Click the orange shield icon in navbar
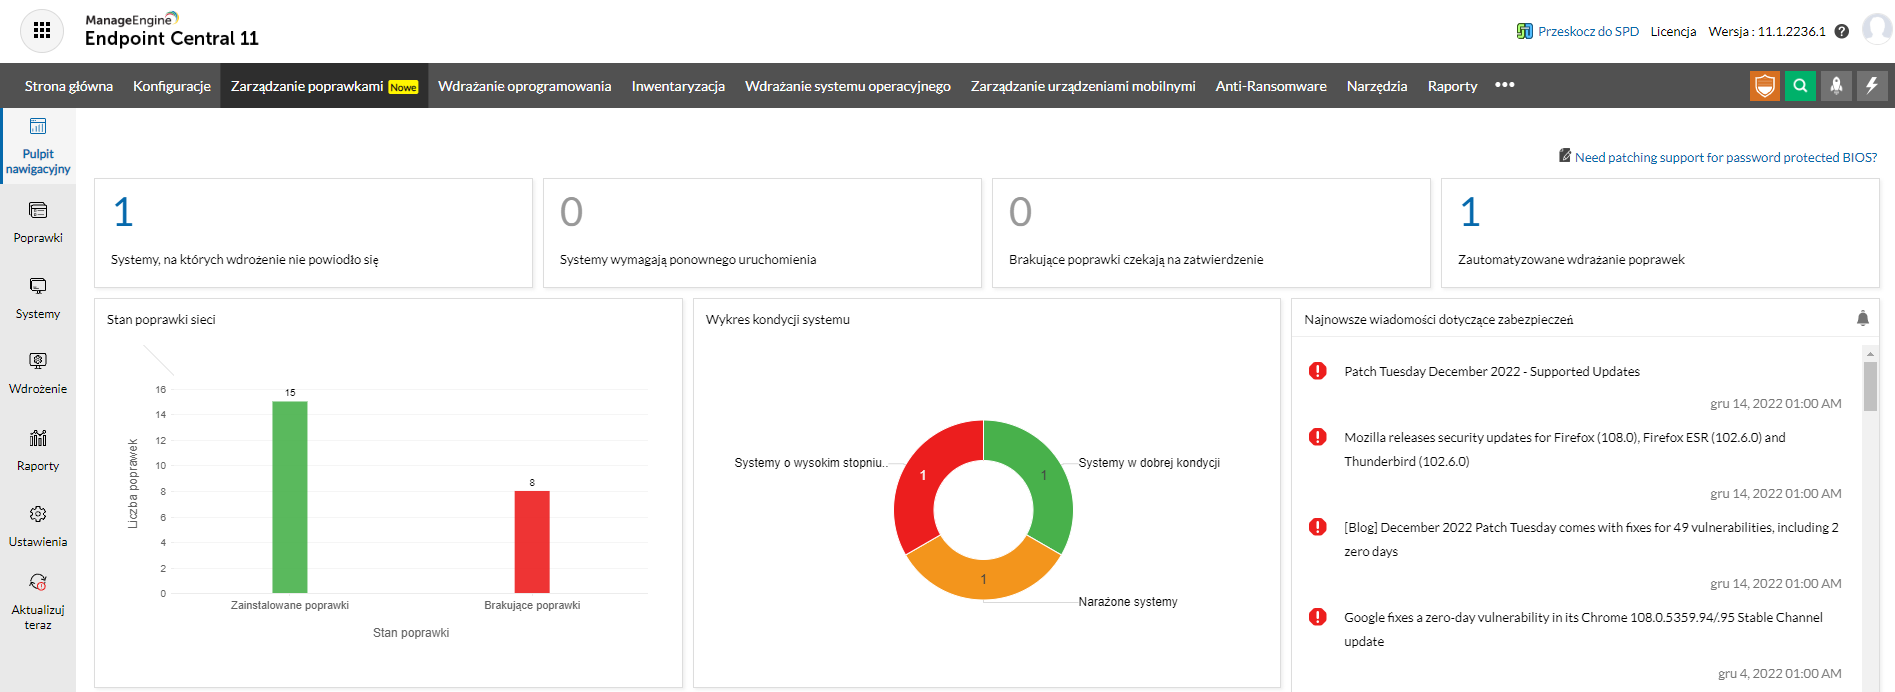Viewport: 1895px width, 692px height. [x=1765, y=86]
